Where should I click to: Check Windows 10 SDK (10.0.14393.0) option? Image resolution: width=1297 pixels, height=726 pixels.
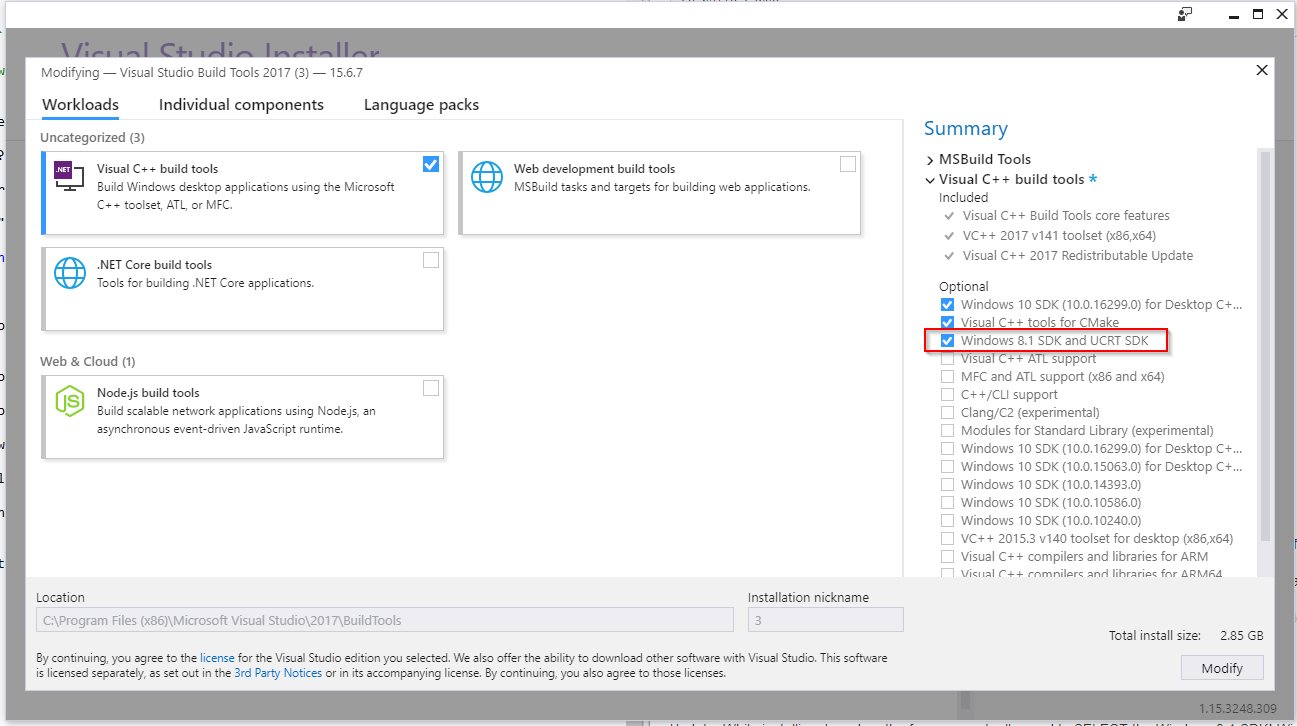947,485
